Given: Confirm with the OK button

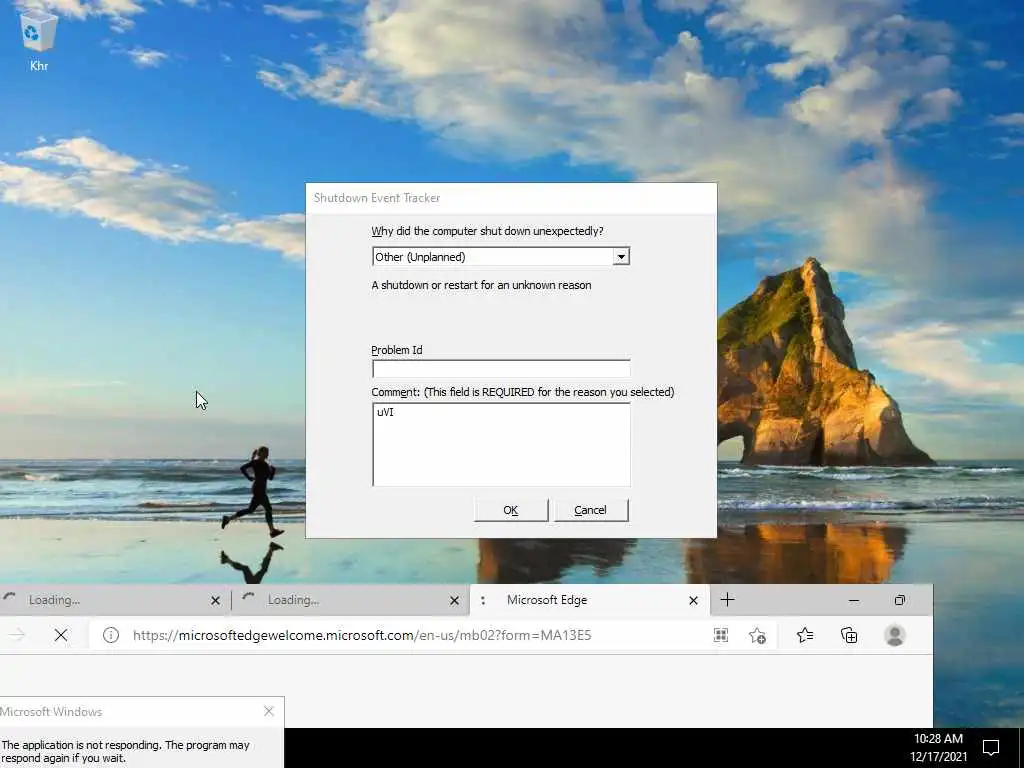Looking at the screenshot, I should (x=511, y=510).
